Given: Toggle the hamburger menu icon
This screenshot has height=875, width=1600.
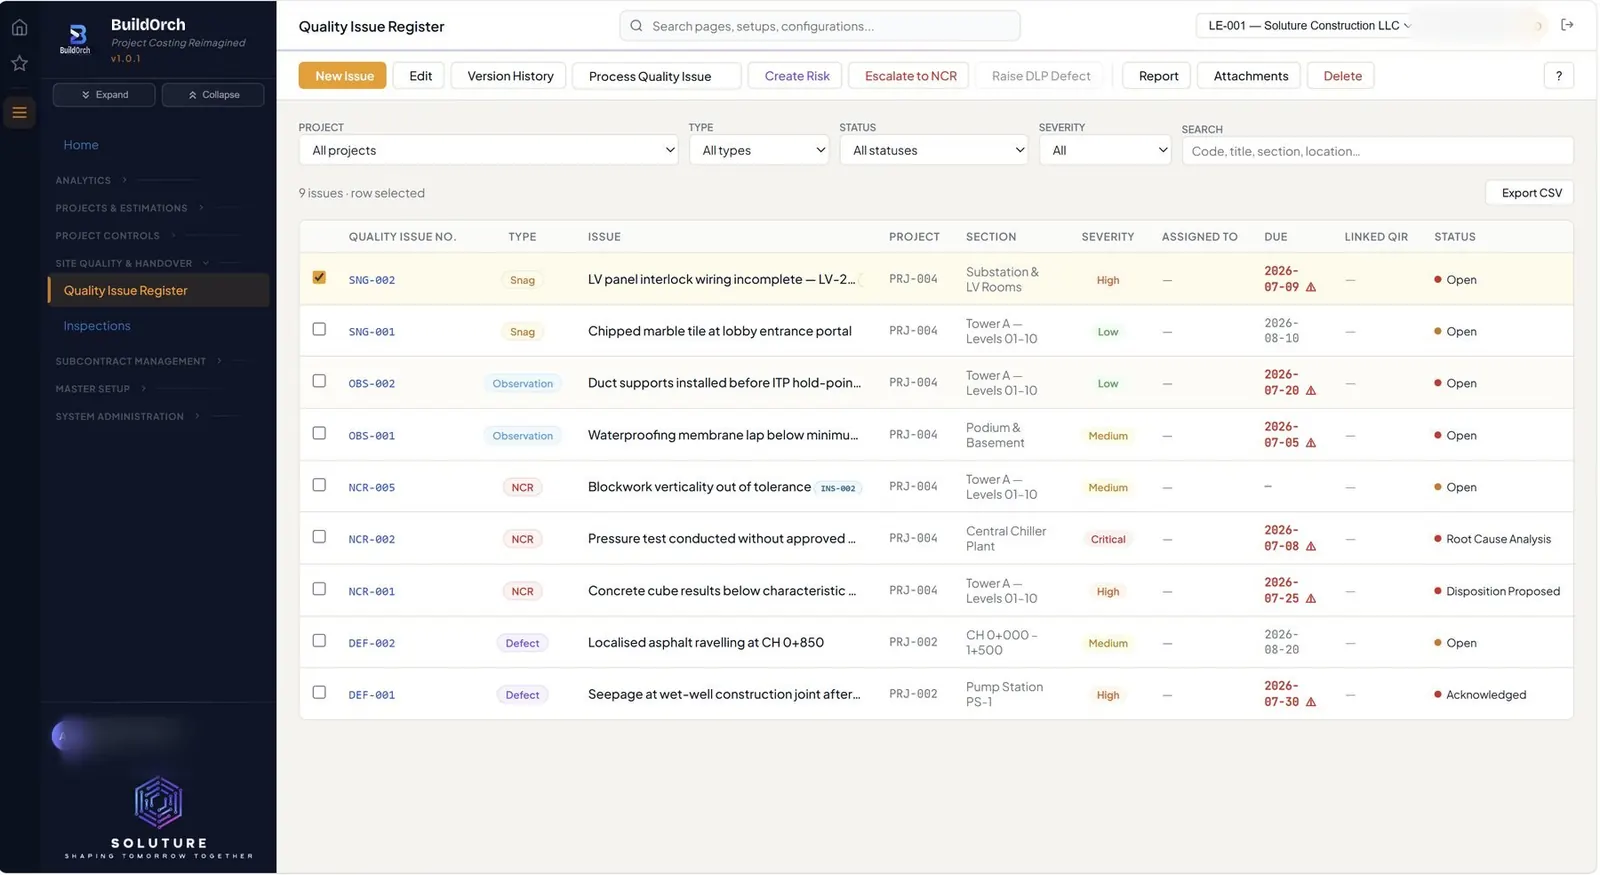Looking at the screenshot, I should click(x=19, y=112).
